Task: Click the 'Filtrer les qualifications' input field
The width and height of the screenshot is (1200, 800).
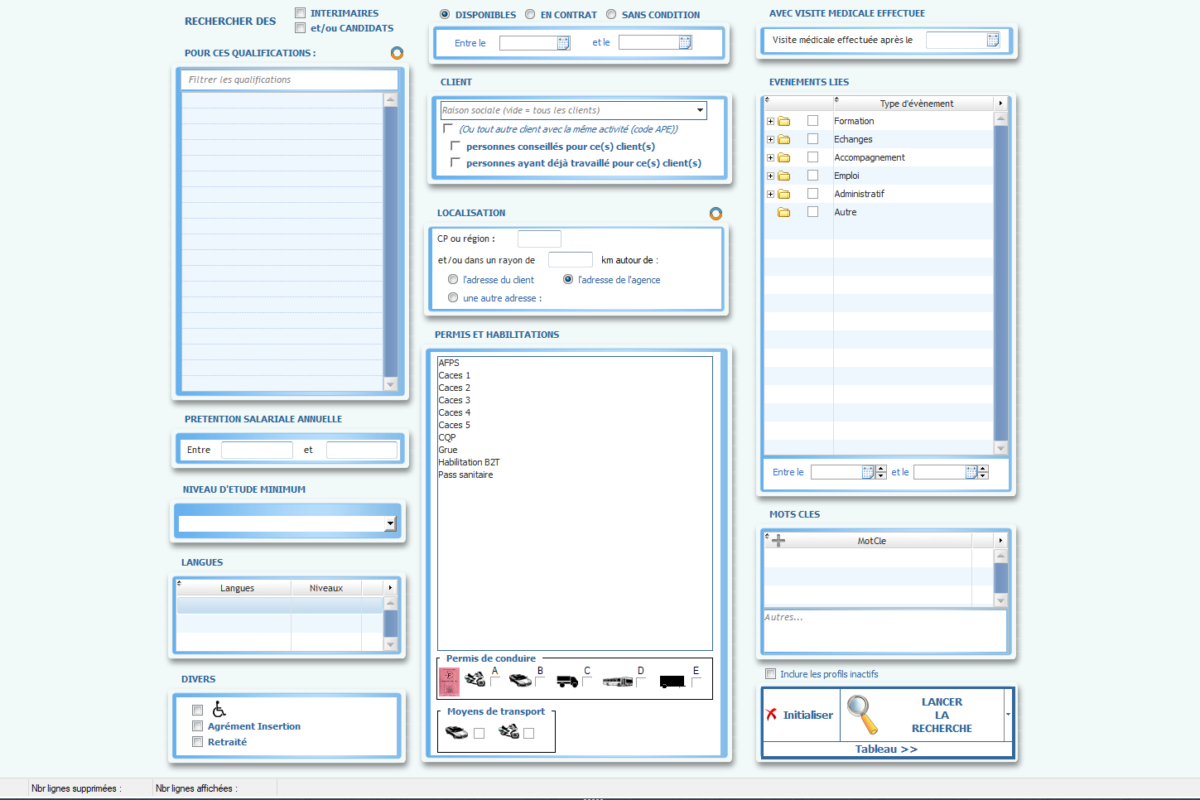Action: click(x=290, y=80)
